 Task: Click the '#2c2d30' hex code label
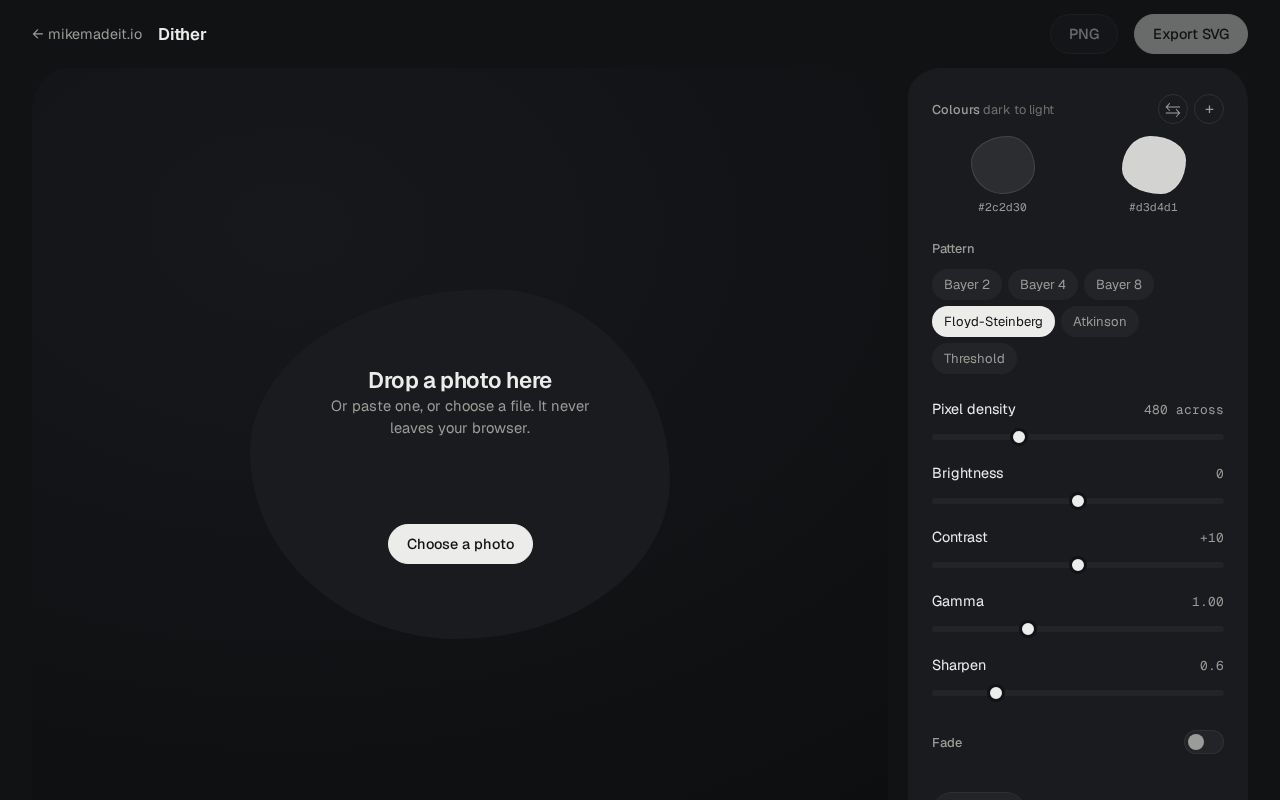tap(1003, 208)
